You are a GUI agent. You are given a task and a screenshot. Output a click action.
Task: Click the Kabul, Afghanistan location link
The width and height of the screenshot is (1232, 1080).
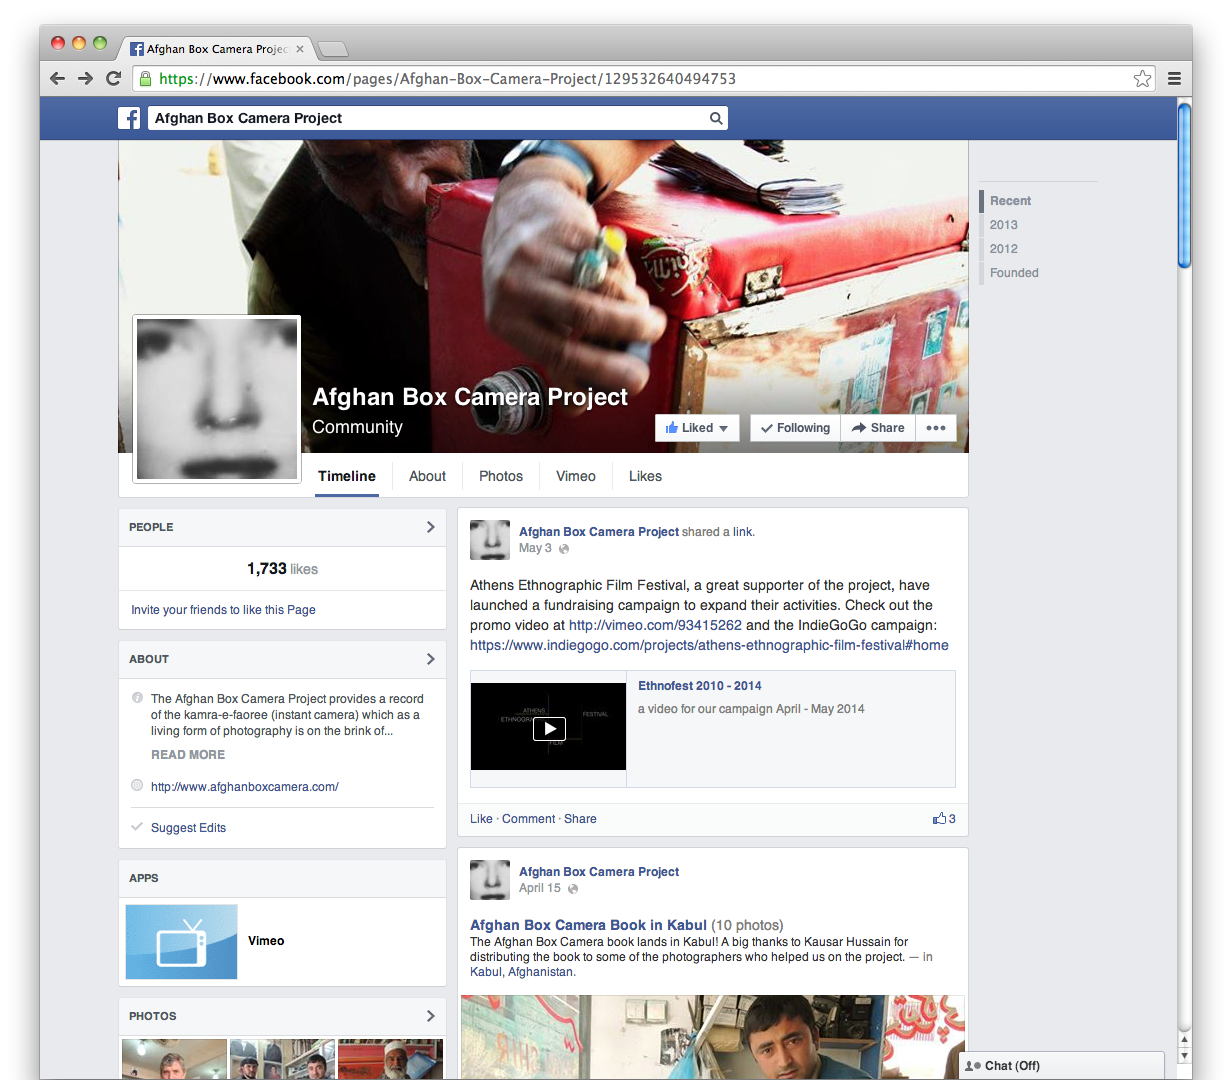tap(522, 972)
